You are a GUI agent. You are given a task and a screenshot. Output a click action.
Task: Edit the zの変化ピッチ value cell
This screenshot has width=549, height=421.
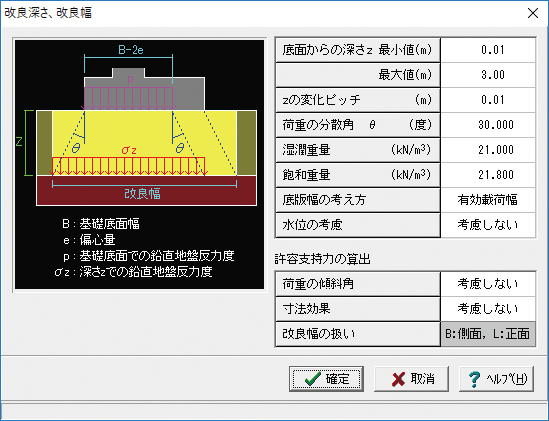[x=488, y=100]
